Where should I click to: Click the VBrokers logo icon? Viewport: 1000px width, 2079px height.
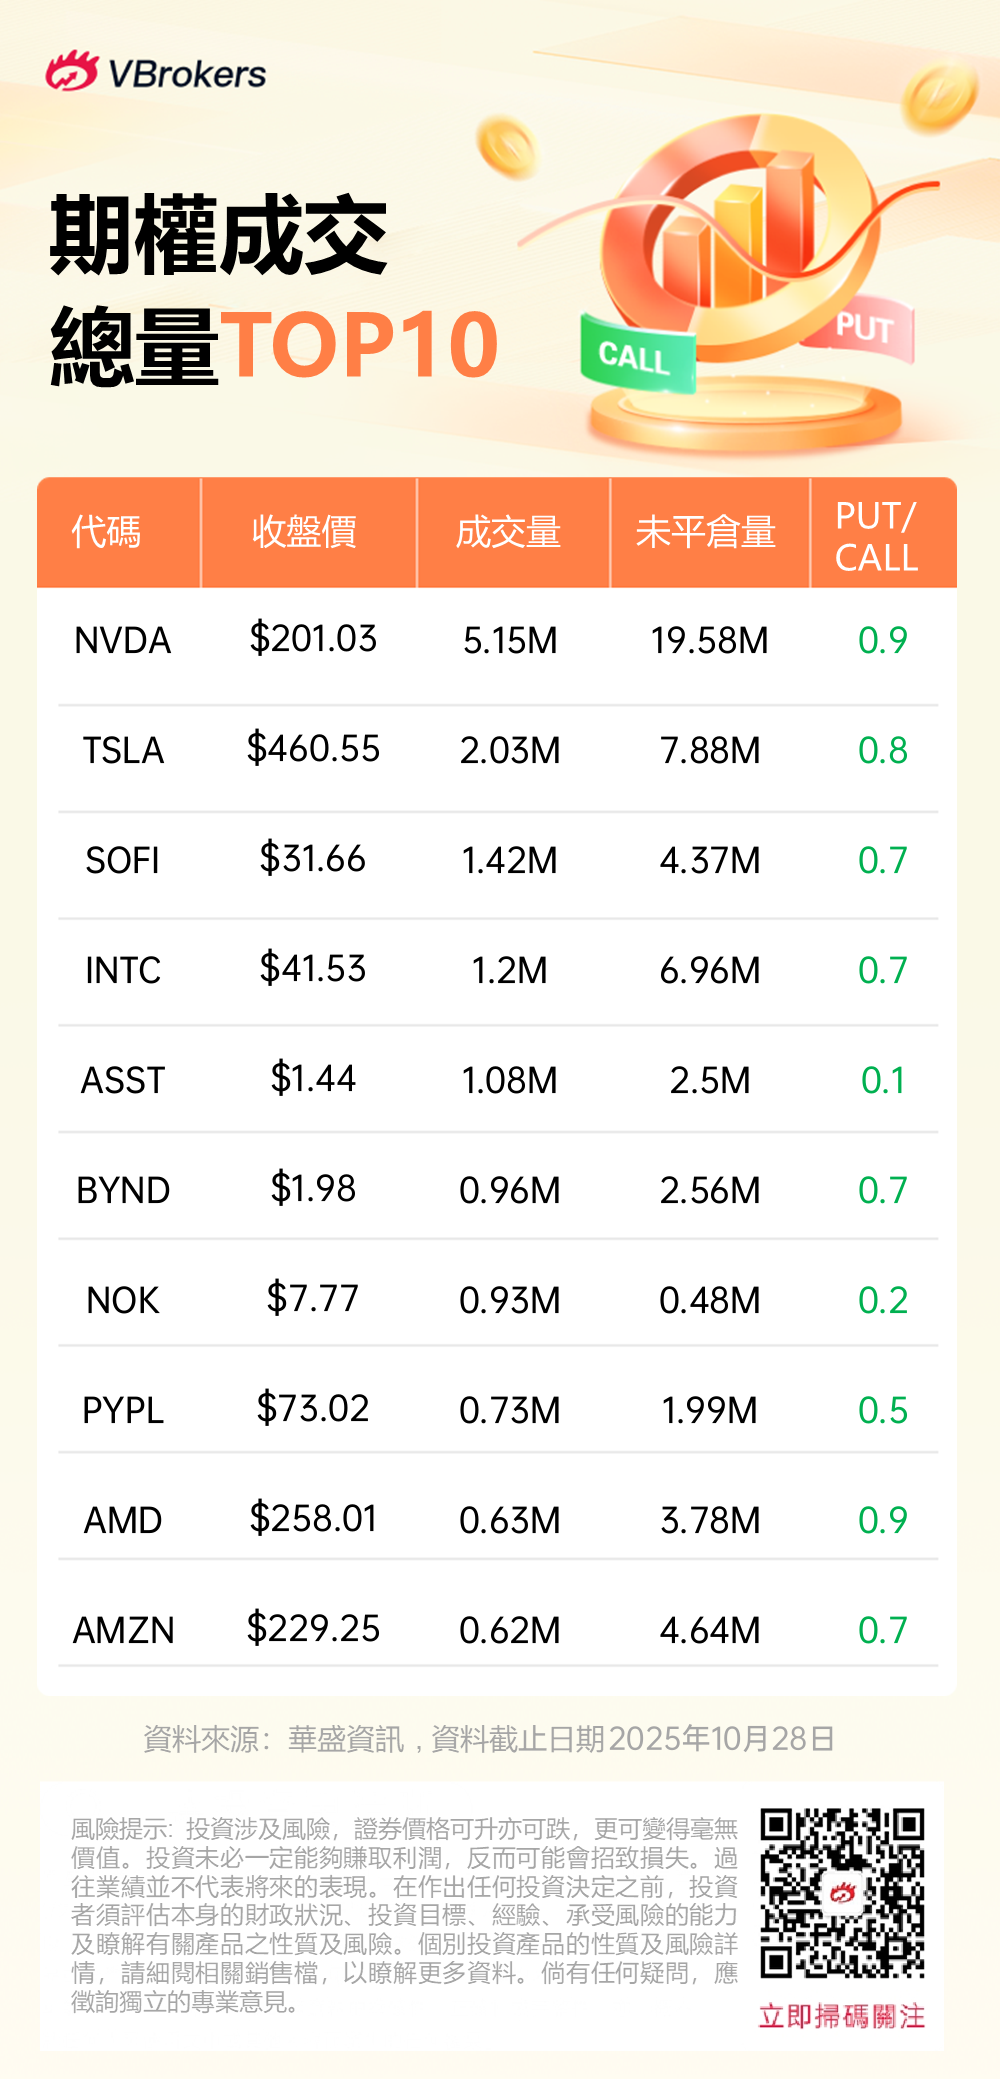tap(71, 72)
